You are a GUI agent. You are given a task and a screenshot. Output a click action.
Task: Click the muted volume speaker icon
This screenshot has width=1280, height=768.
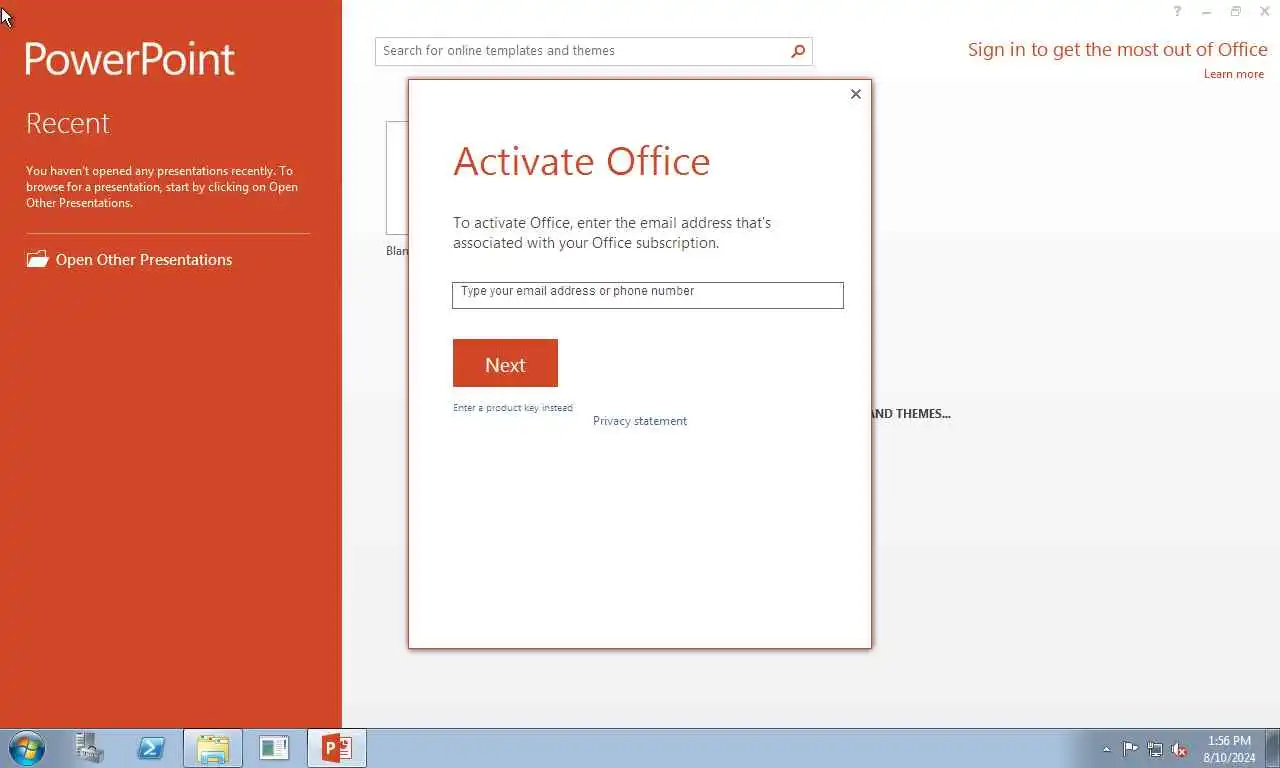(x=1179, y=749)
